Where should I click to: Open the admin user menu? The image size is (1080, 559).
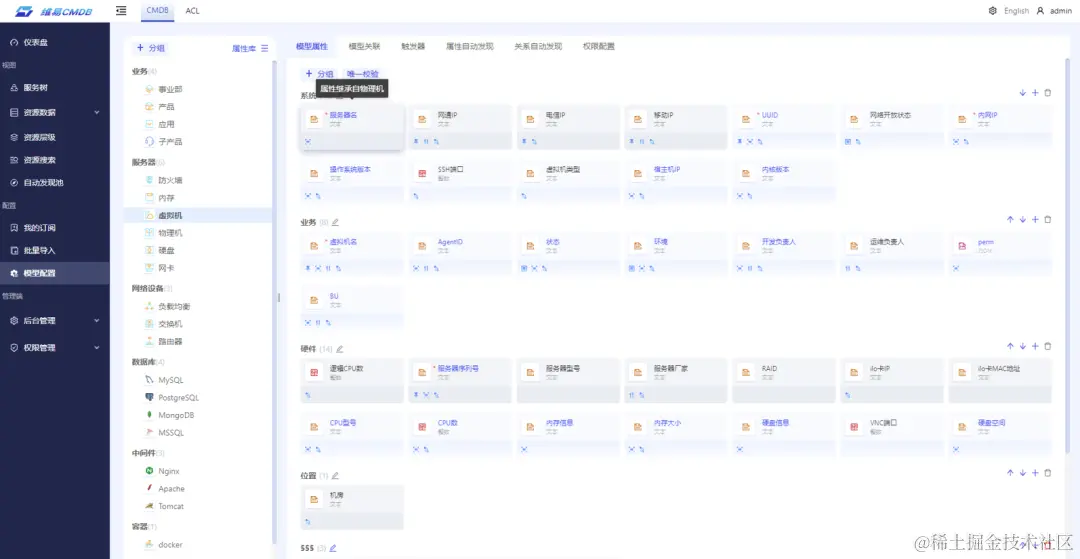[1054, 10]
